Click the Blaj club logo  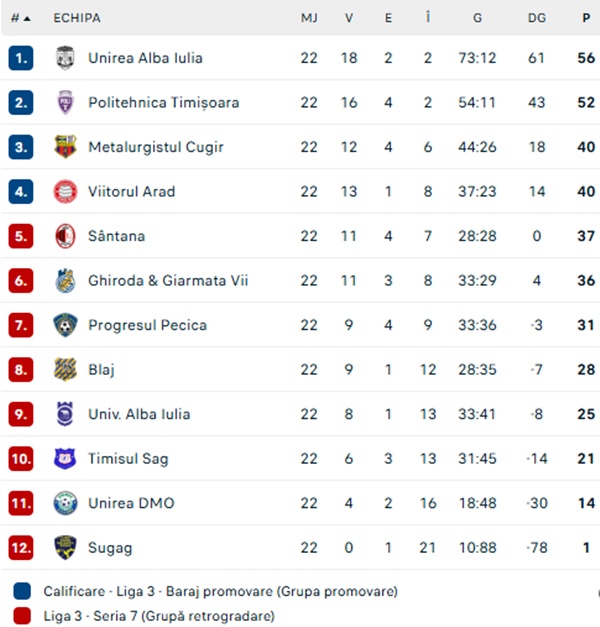pyautogui.click(x=65, y=370)
